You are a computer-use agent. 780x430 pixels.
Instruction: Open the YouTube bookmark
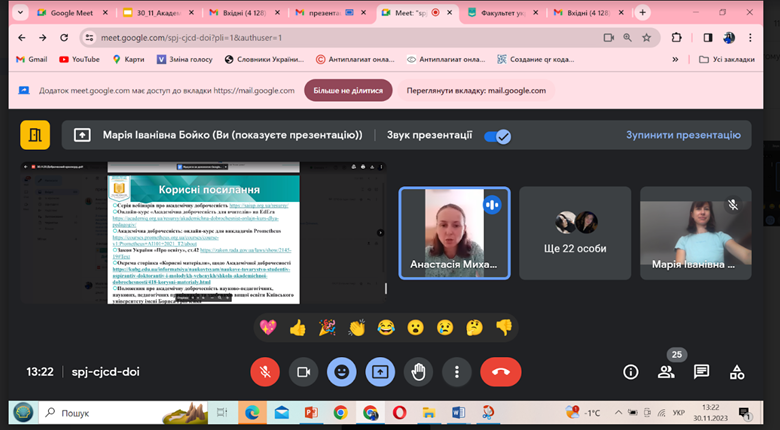pos(78,59)
